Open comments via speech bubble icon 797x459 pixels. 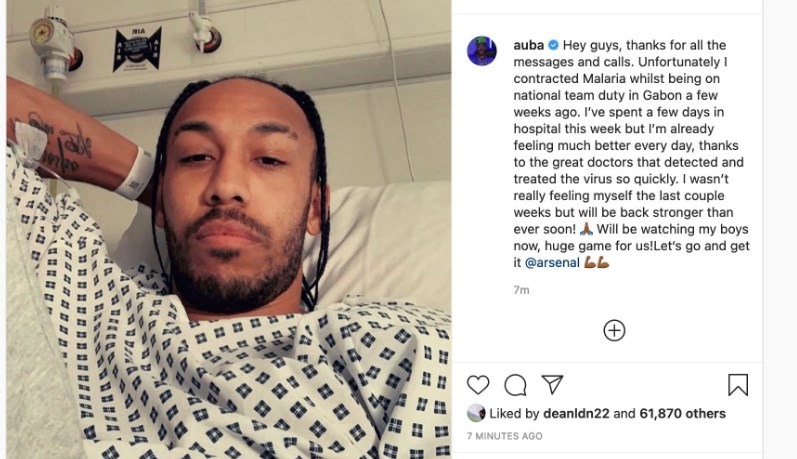tap(515, 385)
